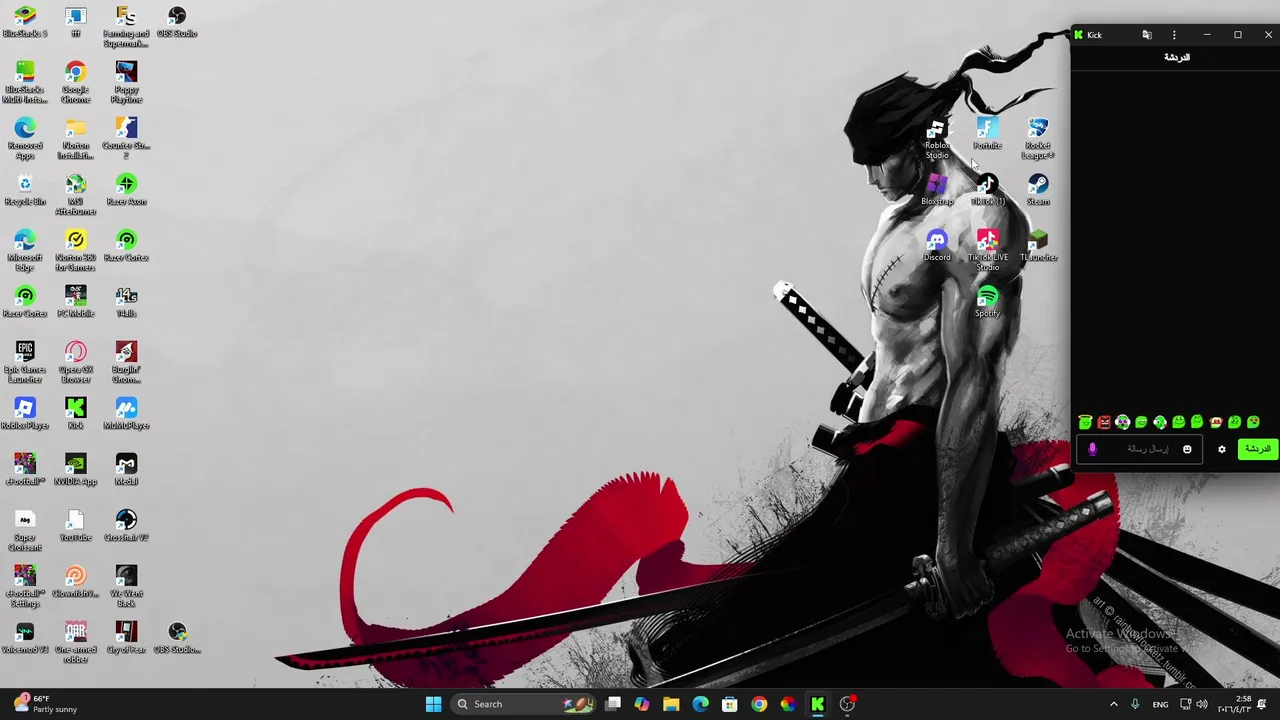Open the BlueStacks 5 desktop shortcut
Viewport: 1280px width, 720px height.
click(25, 22)
